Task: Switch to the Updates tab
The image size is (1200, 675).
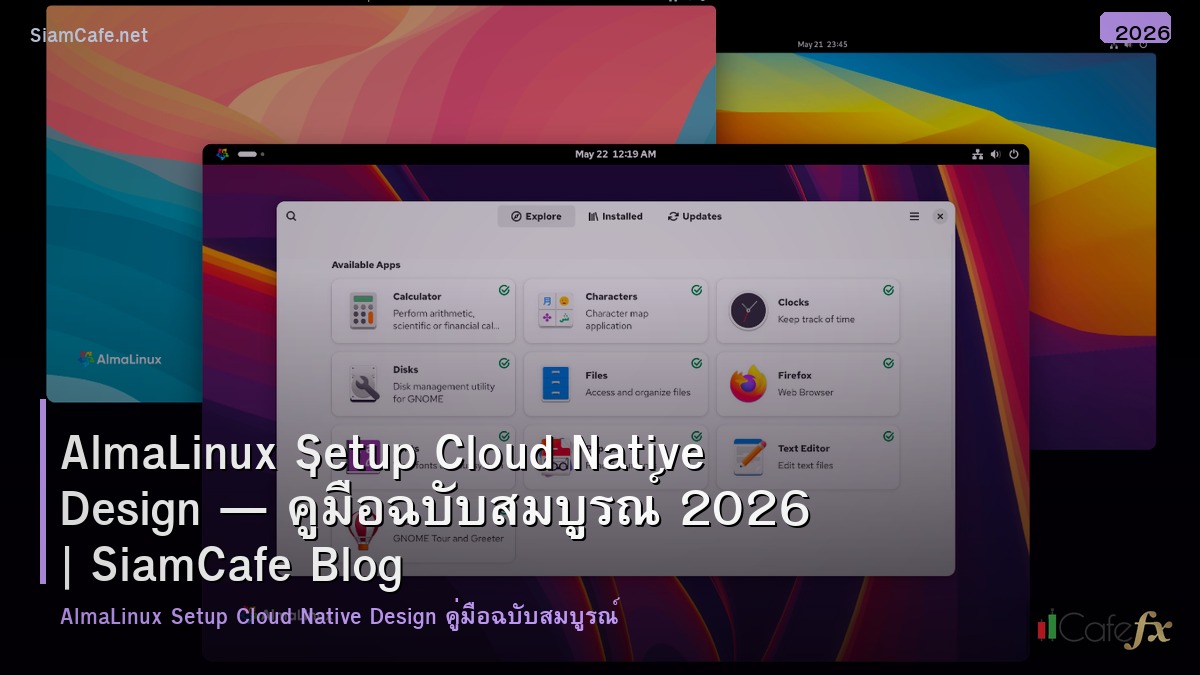Action: [x=693, y=216]
